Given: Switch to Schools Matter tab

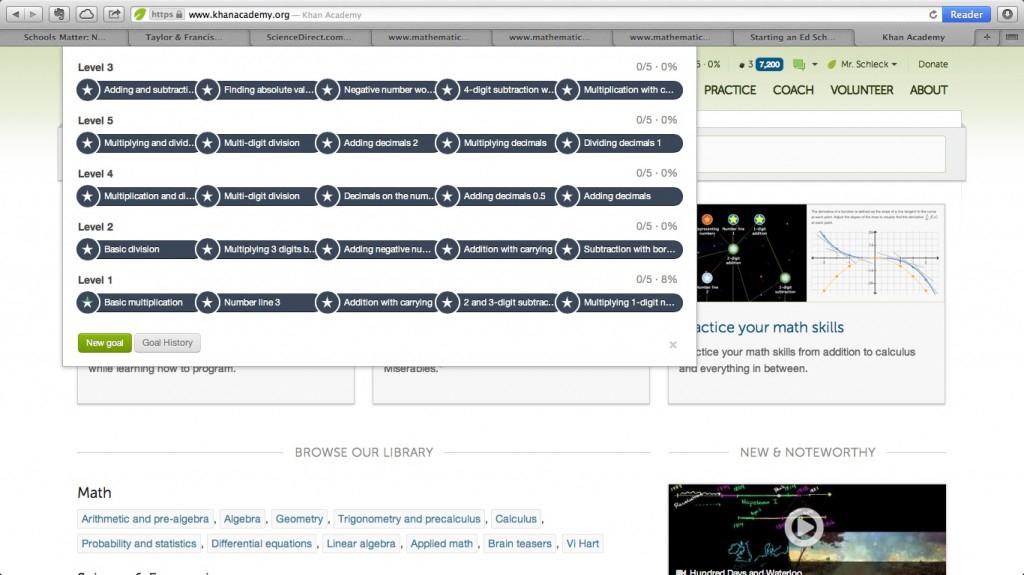Looking at the screenshot, I should 64,37.
